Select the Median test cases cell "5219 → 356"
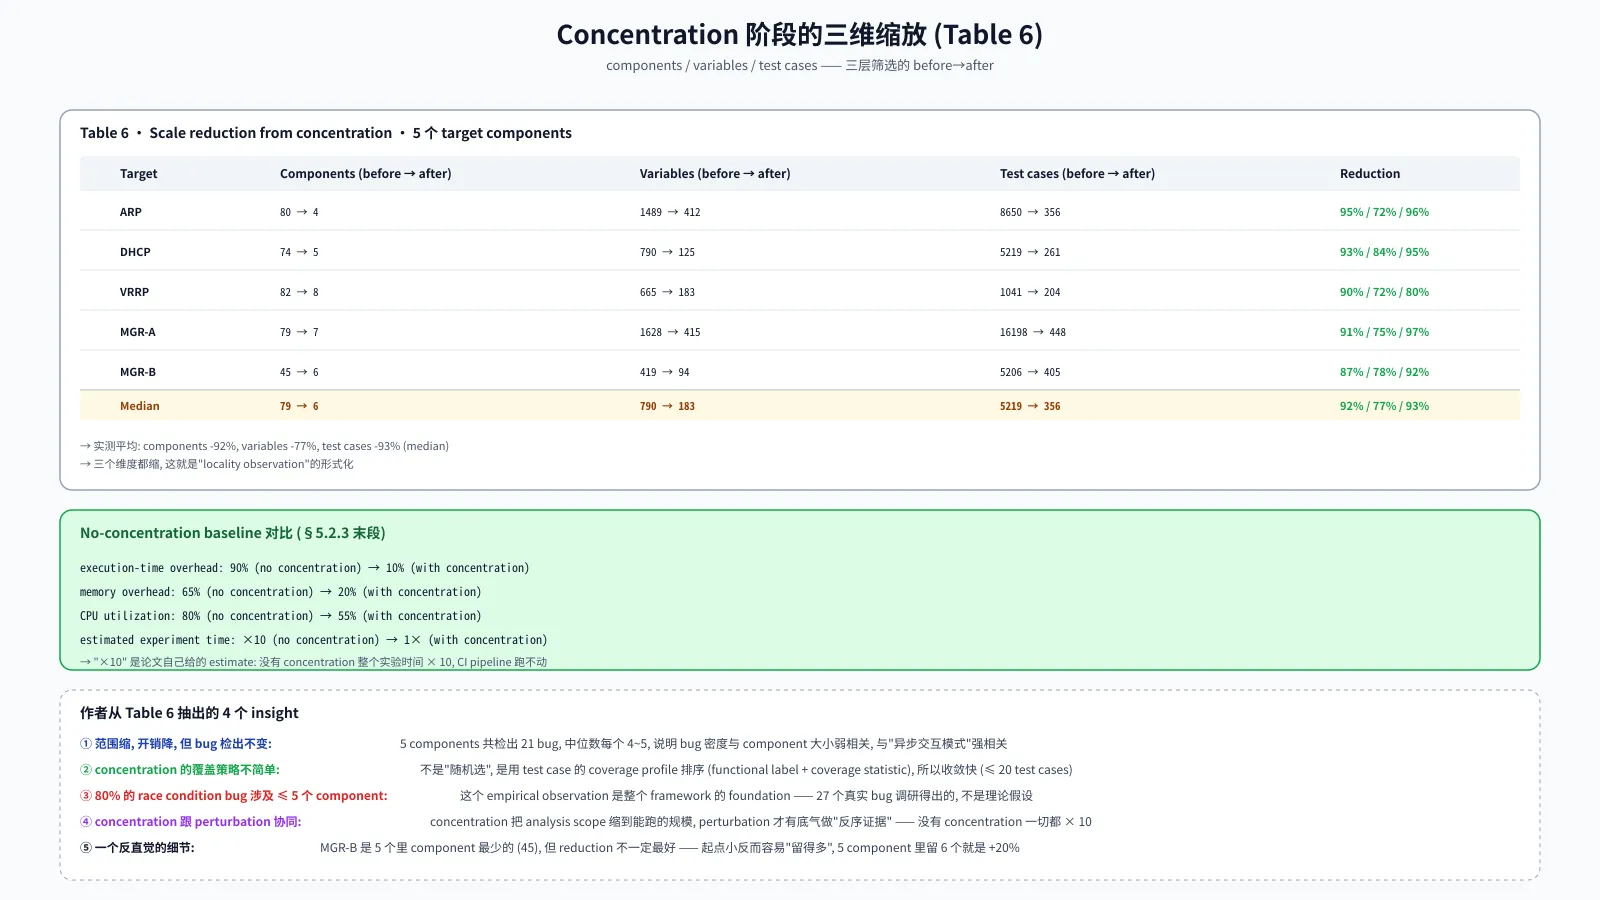This screenshot has height=900, width=1600. [1030, 406]
